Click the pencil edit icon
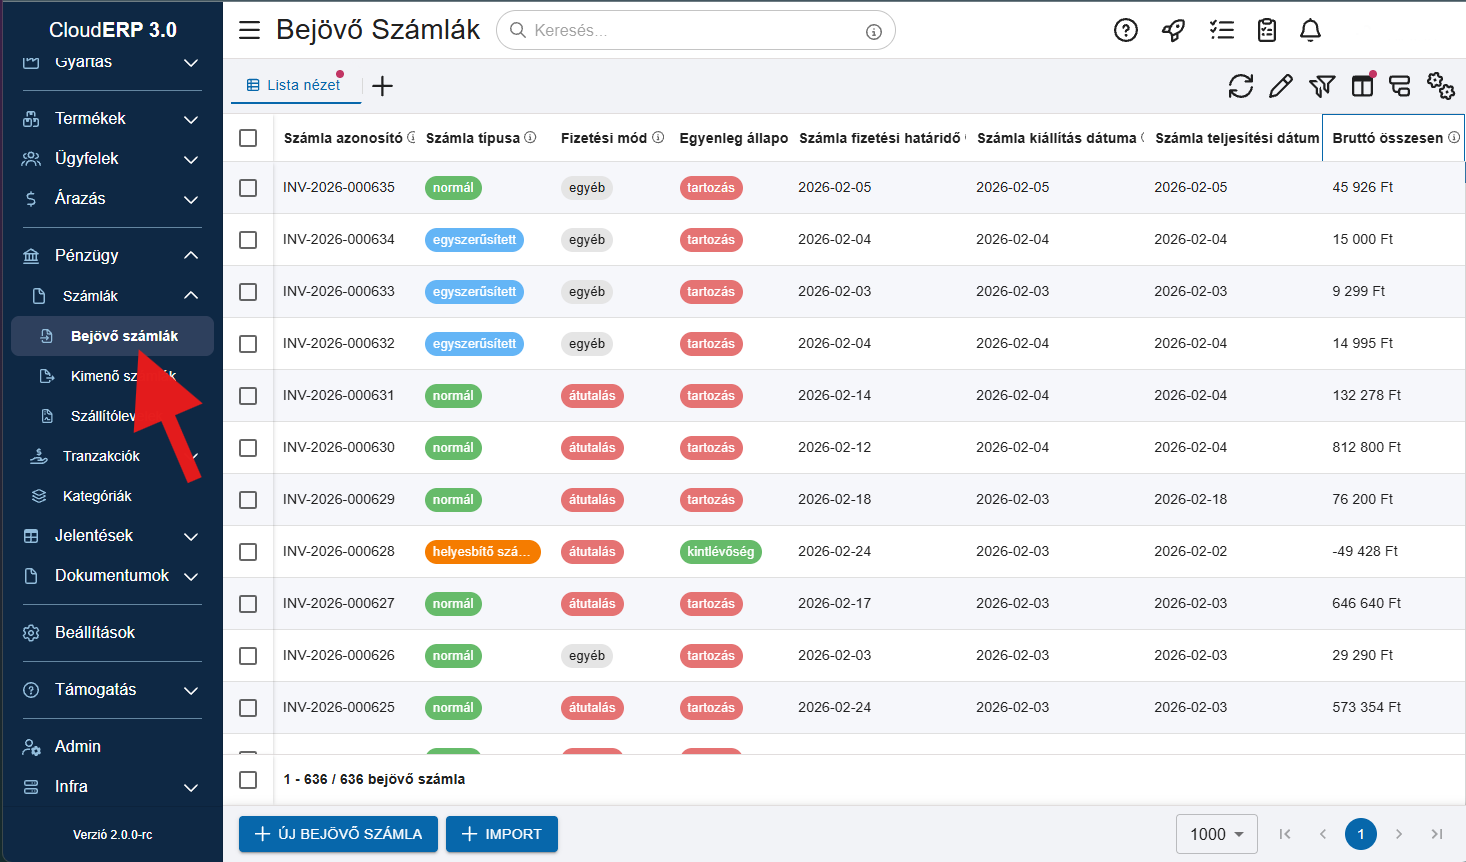The height and width of the screenshot is (862, 1466). pos(1280,86)
